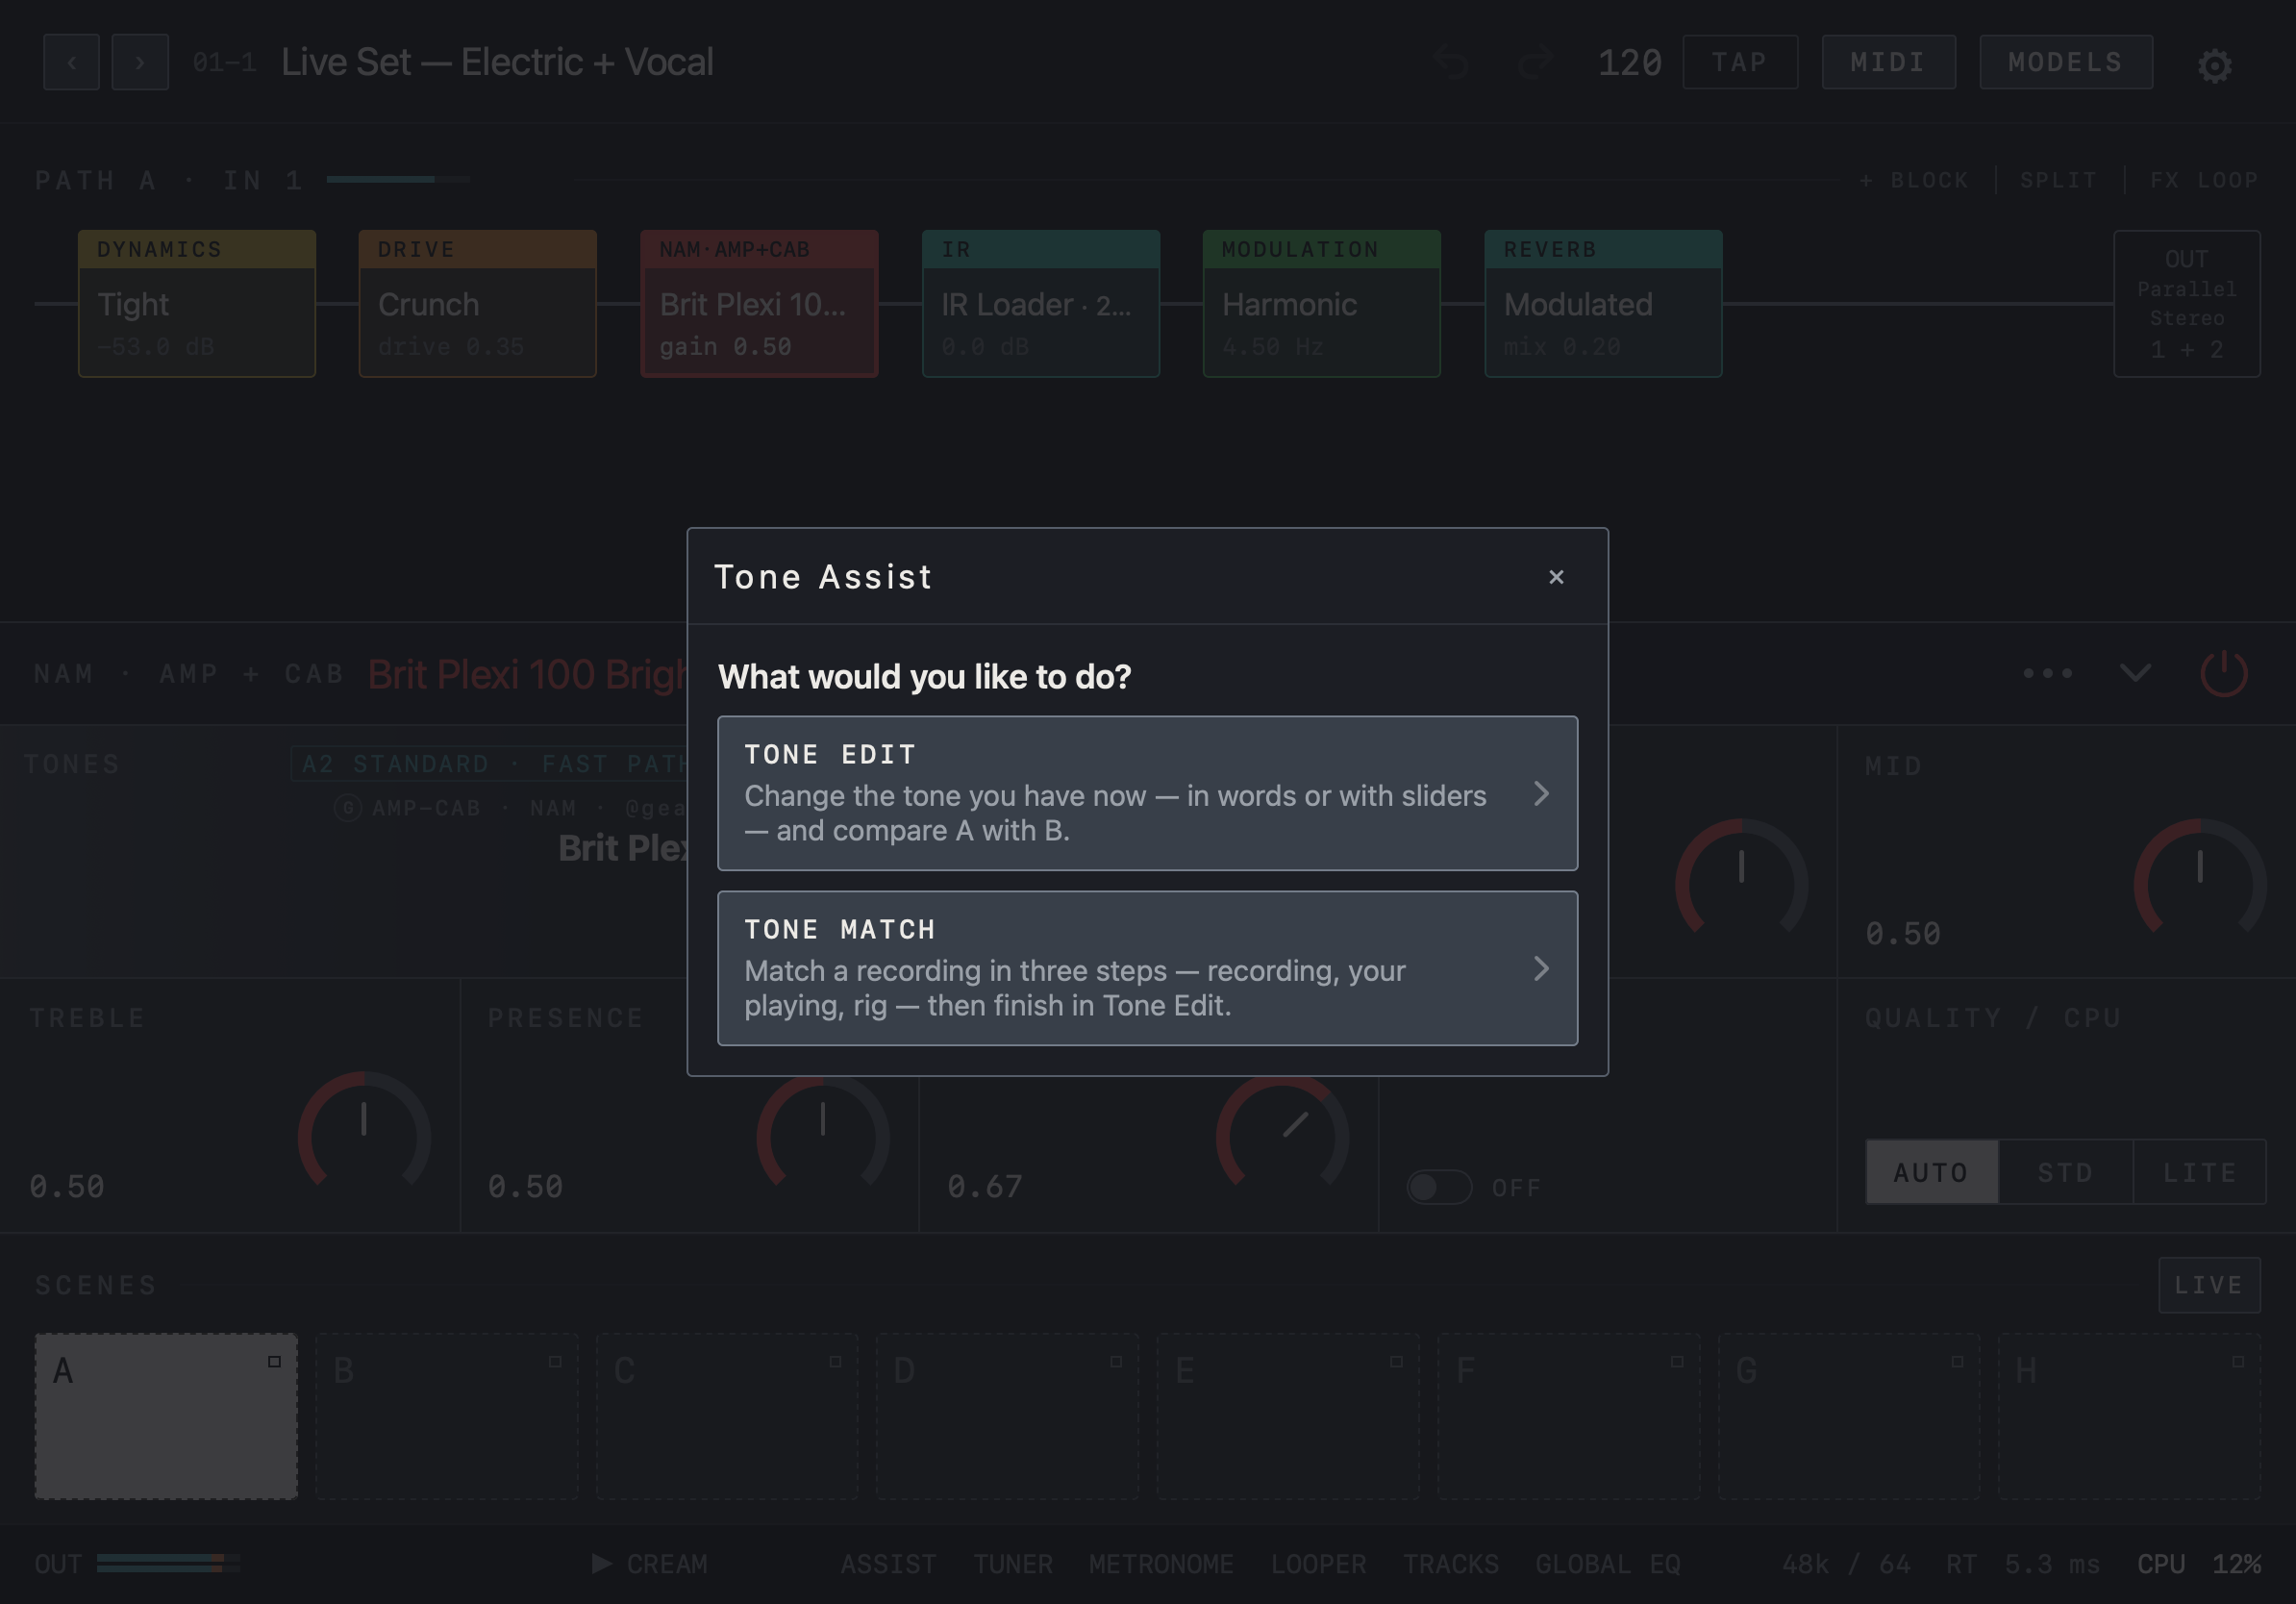The image size is (2296, 1604).
Task: Collapse the amp editor chevron
Action: 2135,673
